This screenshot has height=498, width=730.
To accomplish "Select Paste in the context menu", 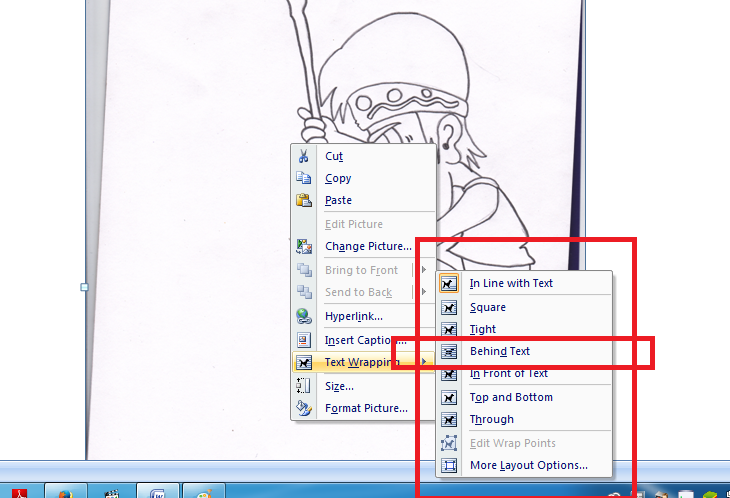I will 363,200.
